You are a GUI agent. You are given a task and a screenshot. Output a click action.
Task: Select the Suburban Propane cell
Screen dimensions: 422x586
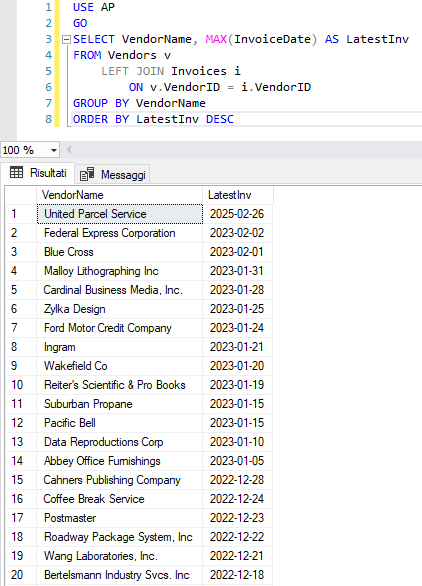(120, 404)
